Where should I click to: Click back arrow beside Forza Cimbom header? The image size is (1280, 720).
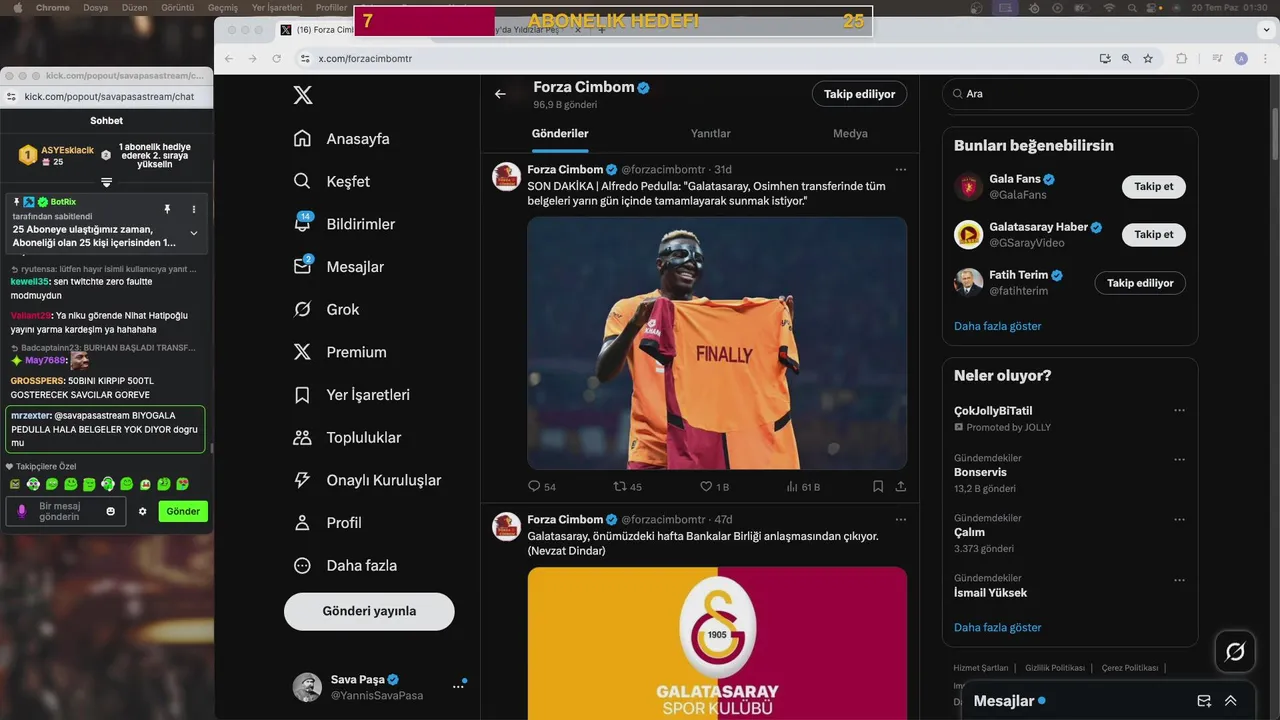click(x=500, y=94)
